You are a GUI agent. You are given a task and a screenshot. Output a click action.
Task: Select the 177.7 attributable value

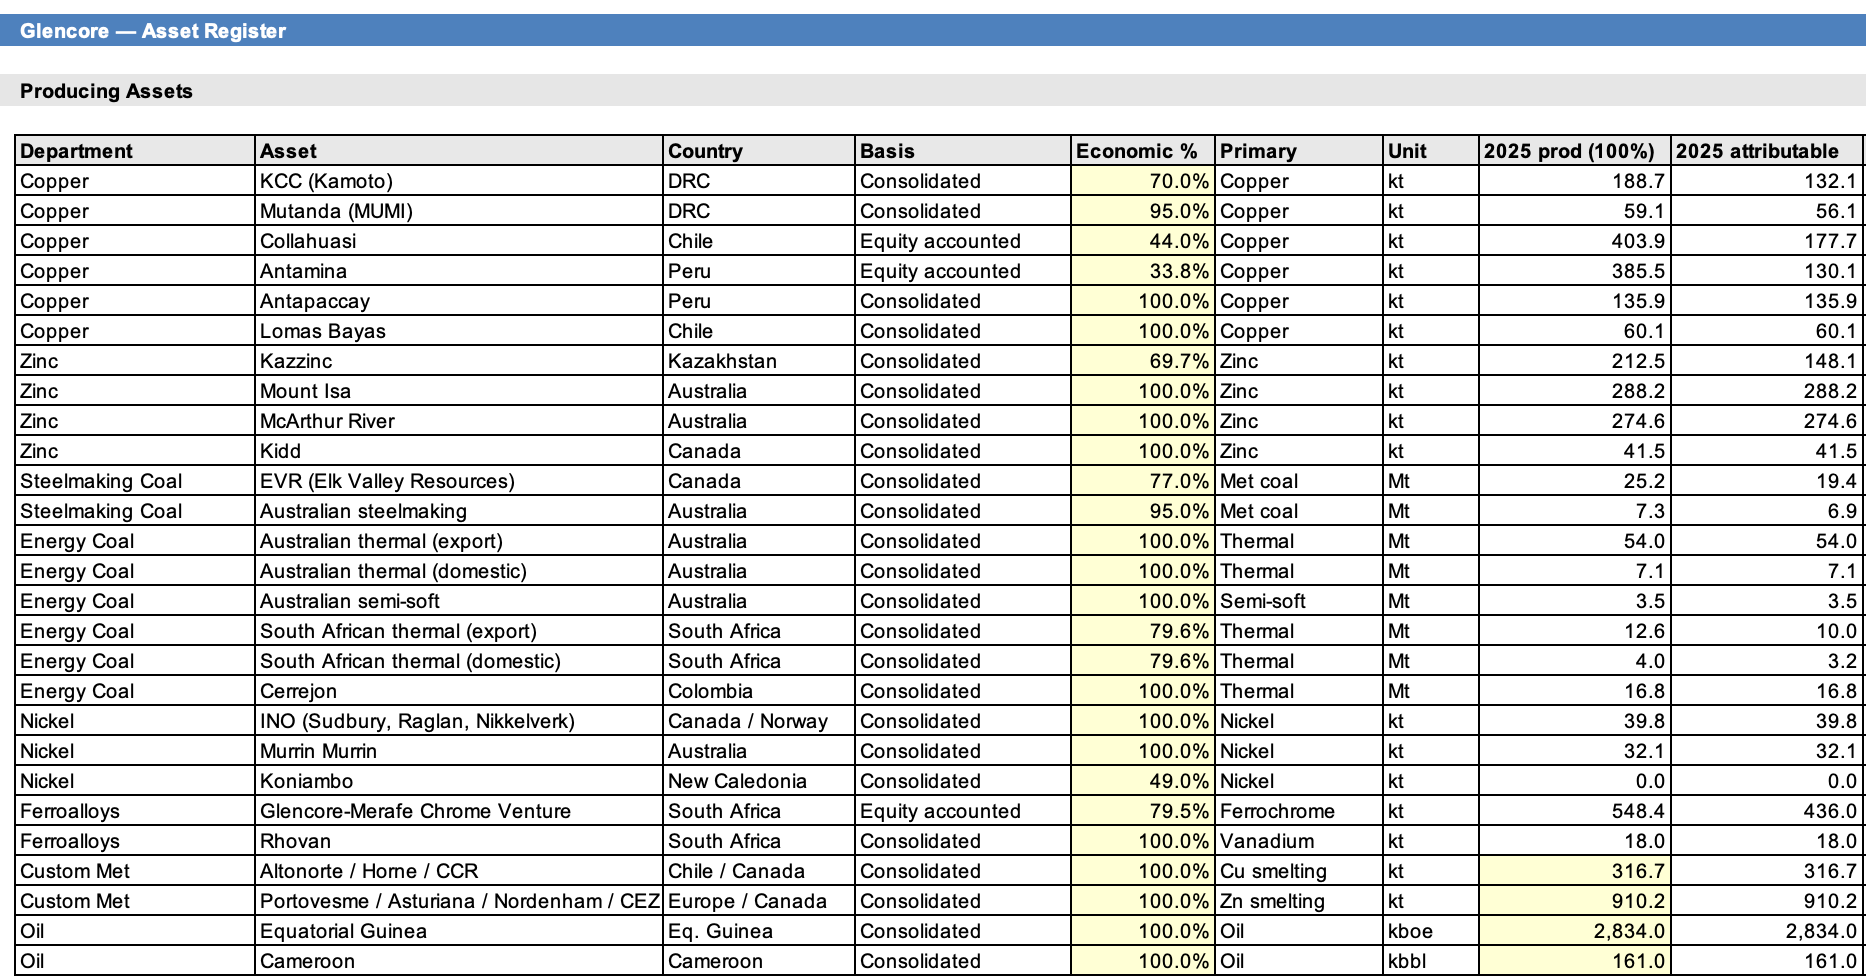point(1767,241)
